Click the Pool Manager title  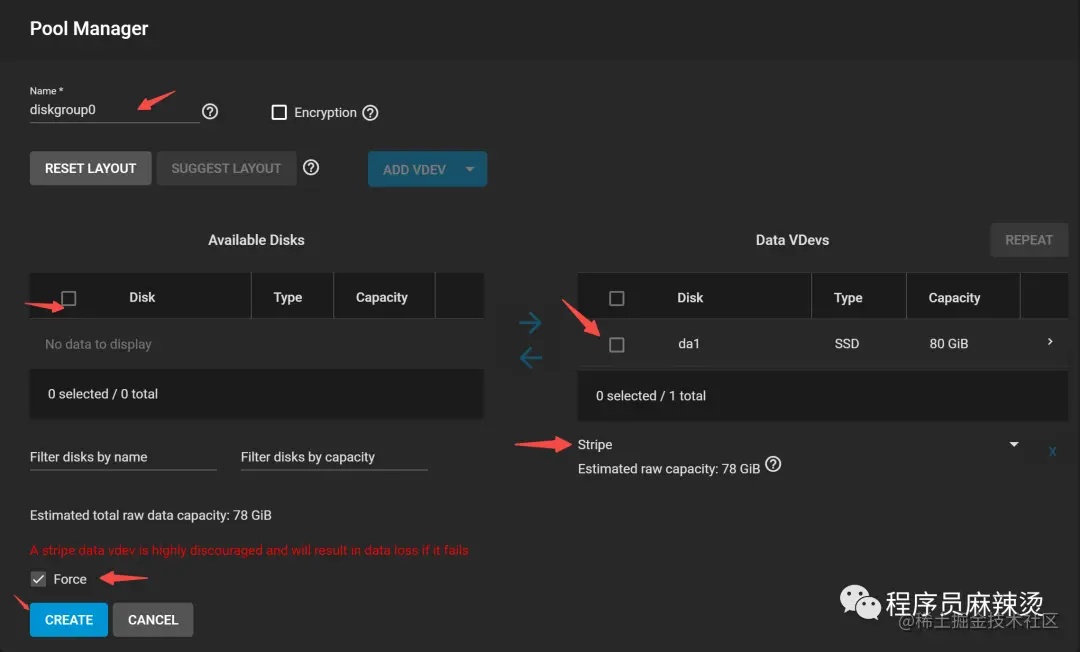tap(89, 29)
